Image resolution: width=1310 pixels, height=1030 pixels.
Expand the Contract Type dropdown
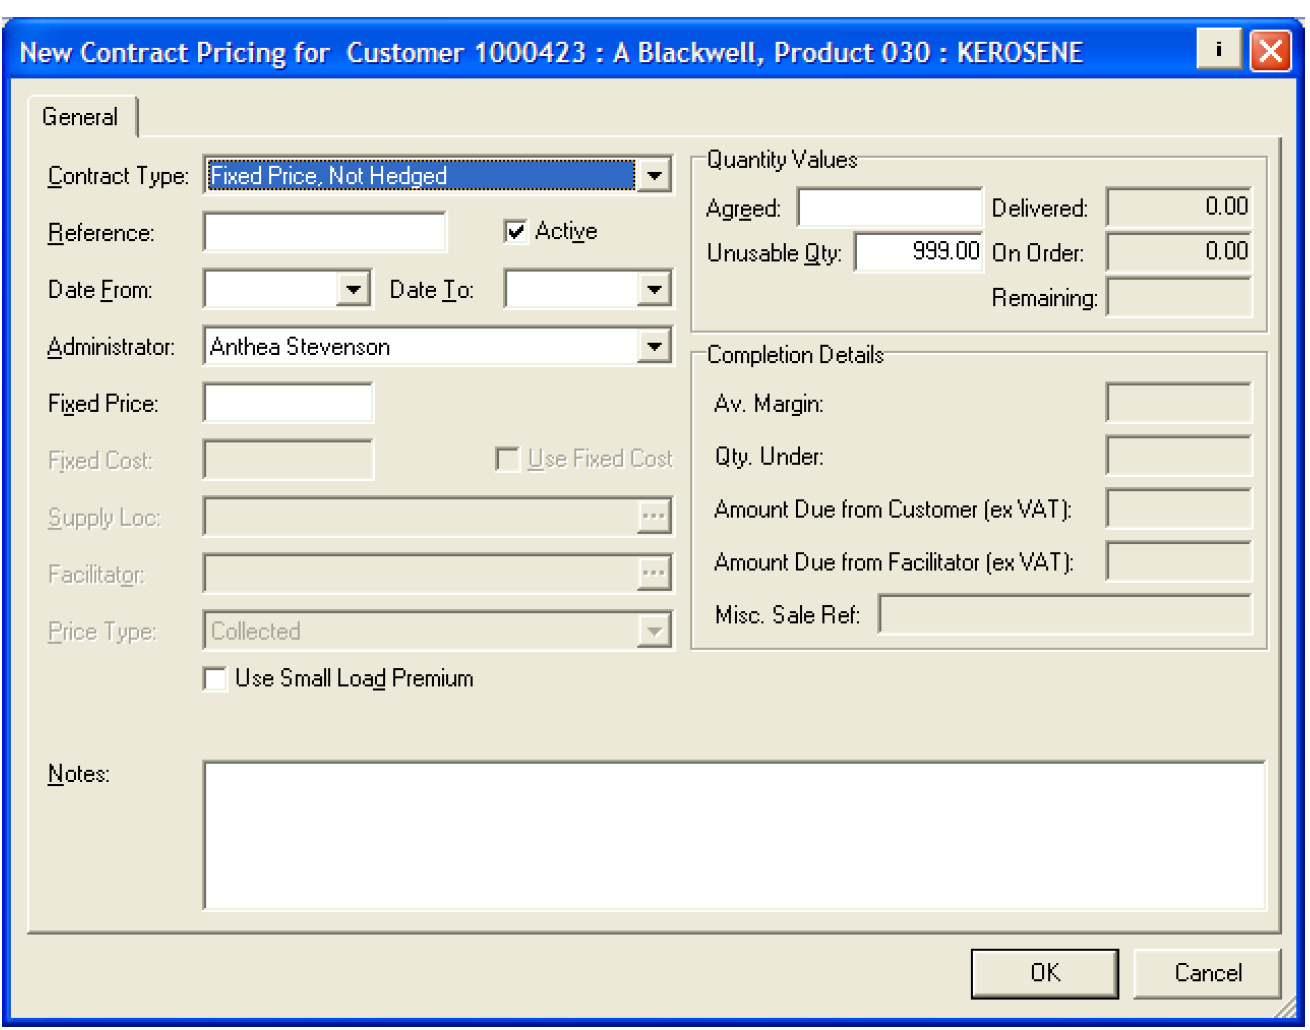point(653,176)
